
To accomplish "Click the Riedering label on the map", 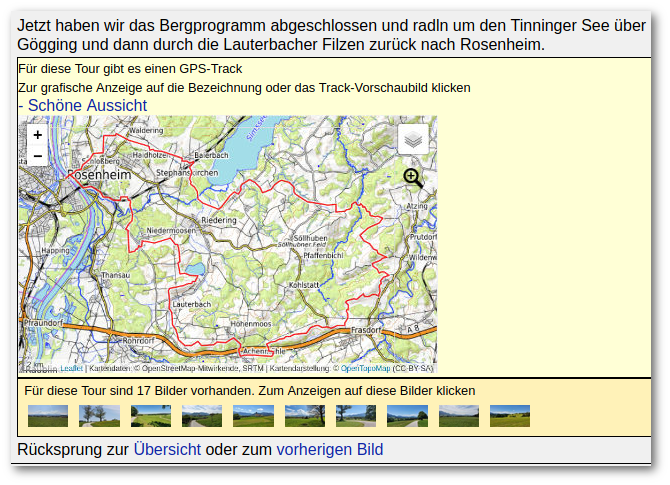I will tap(219, 220).
